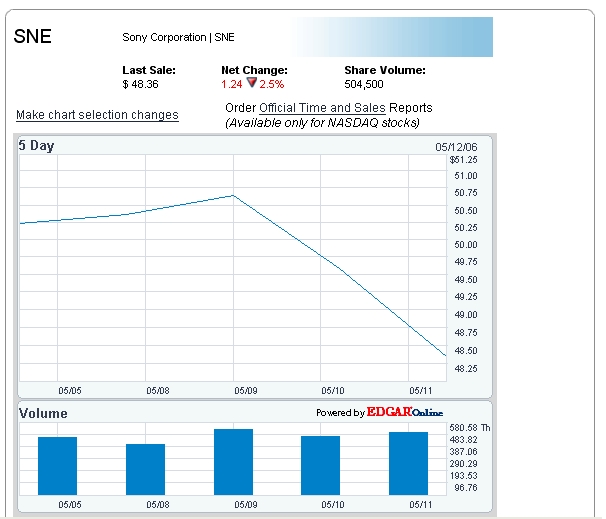Click the 05/12/06 chart date
The width and height of the screenshot is (606, 519).
point(456,147)
